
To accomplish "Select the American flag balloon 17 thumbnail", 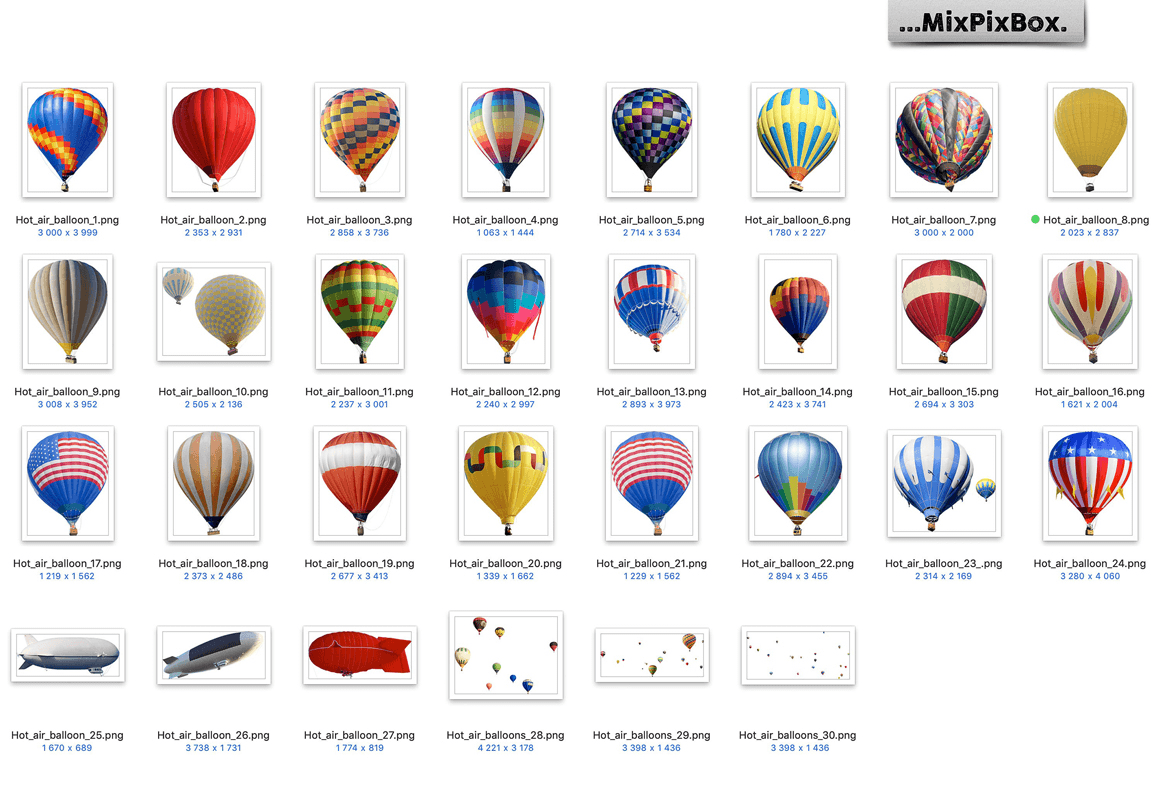I will 67,483.
